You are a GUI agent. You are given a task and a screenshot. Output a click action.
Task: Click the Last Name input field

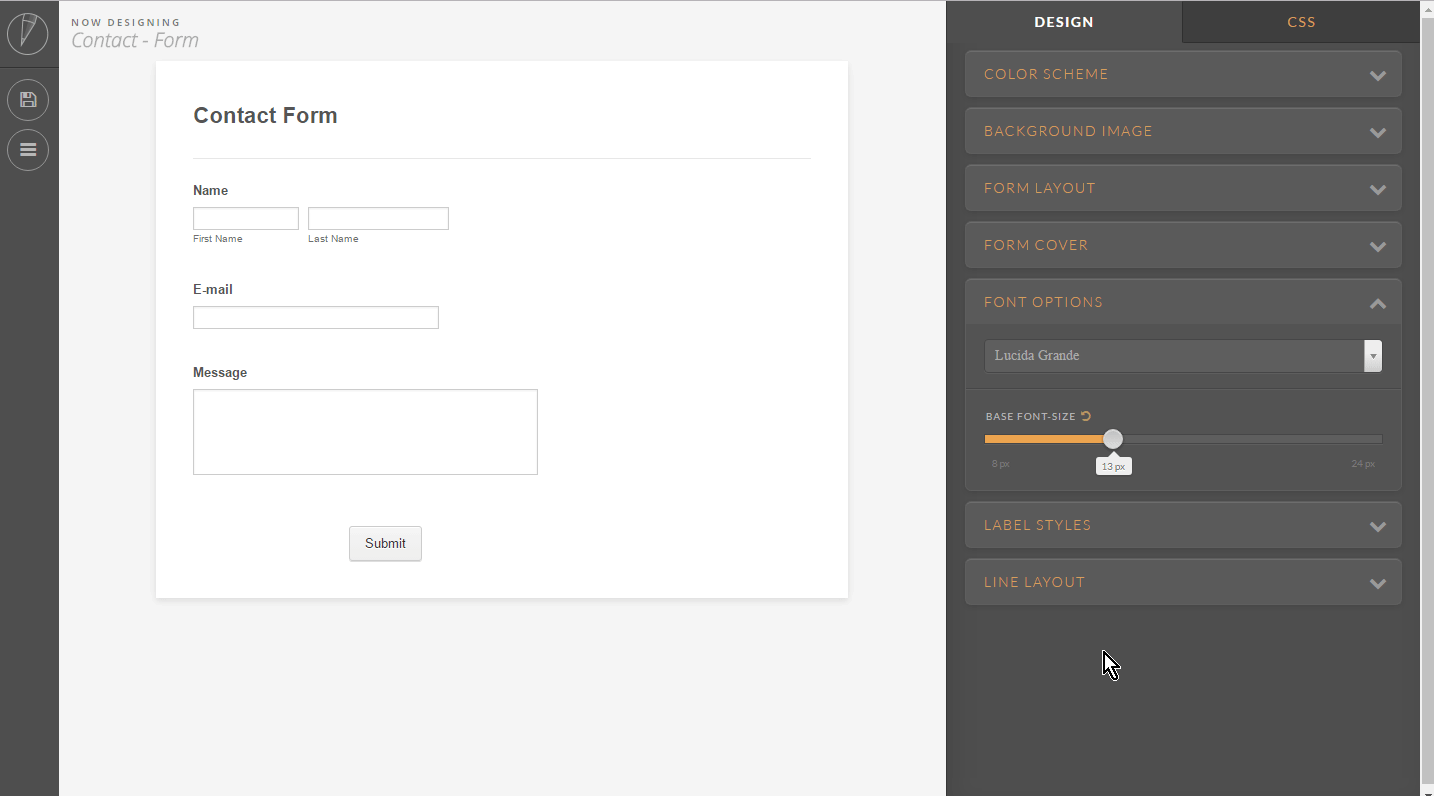tap(378, 218)
